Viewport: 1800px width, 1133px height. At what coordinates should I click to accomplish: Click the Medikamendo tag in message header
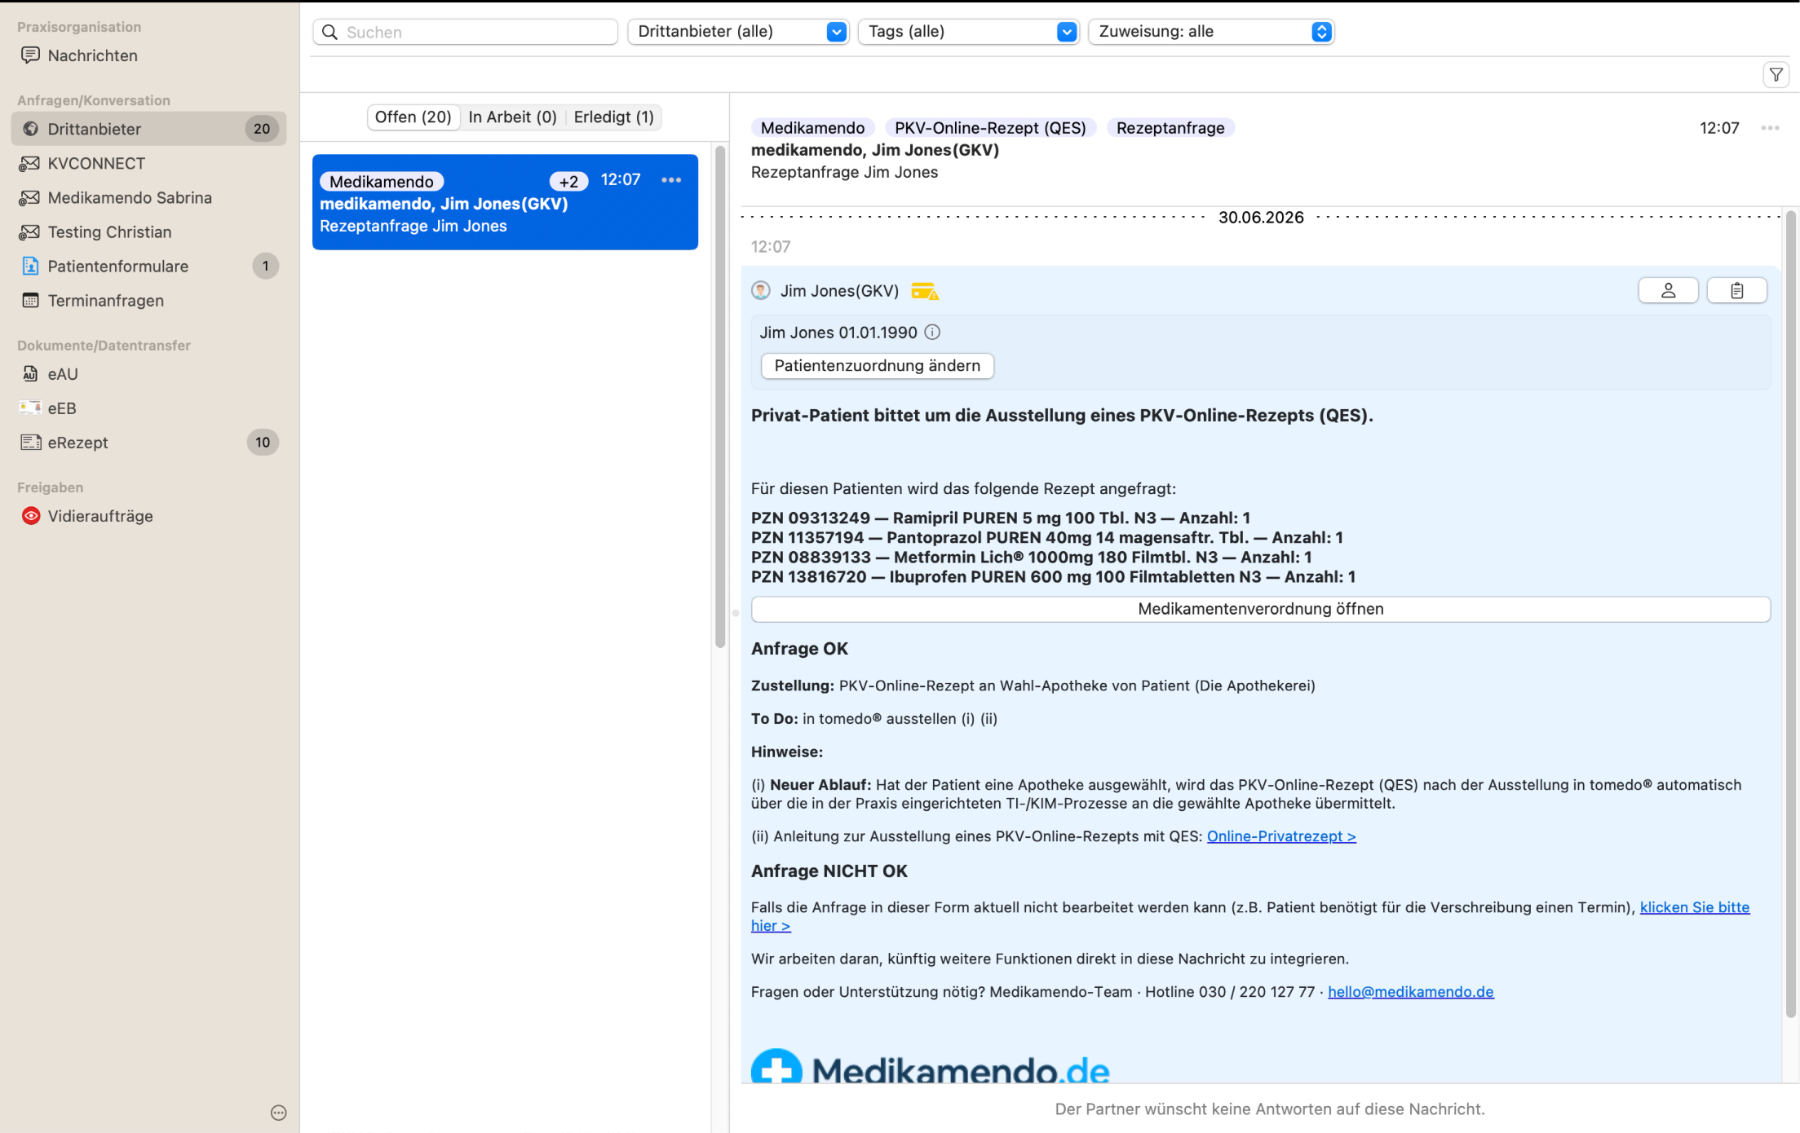812,128
